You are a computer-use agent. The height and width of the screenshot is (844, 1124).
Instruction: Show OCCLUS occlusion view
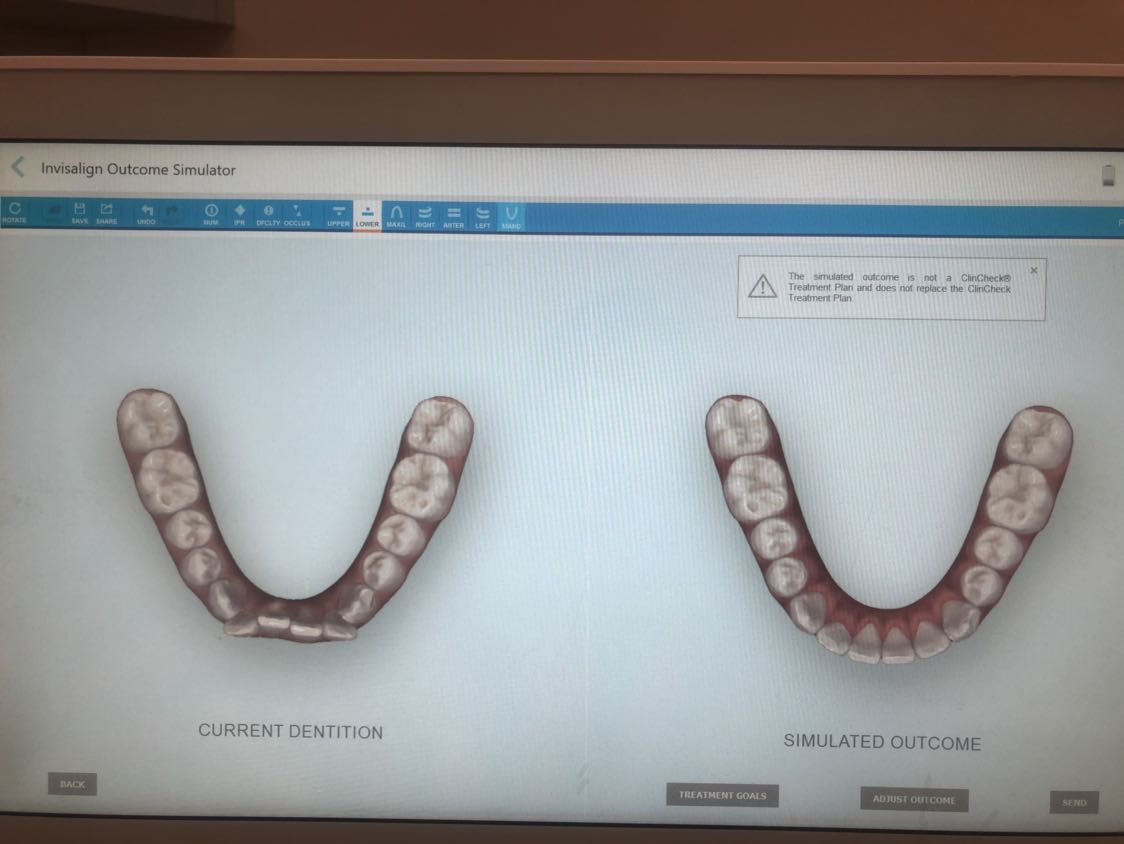point(297,215)
